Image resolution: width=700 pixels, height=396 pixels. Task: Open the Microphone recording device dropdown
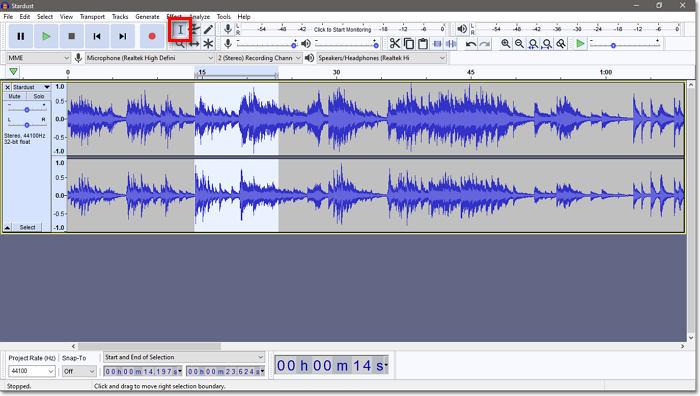[150, 58]
